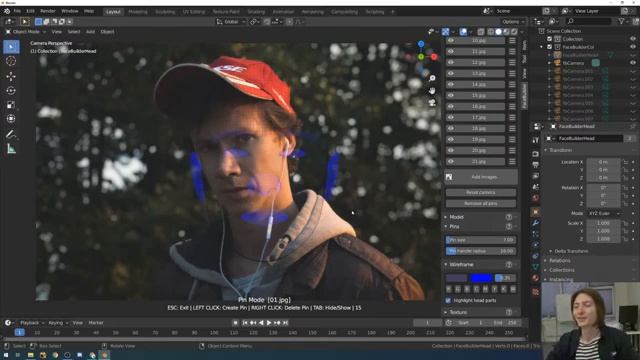Hide the Collection in the outliner

click(x=633, y=39)
